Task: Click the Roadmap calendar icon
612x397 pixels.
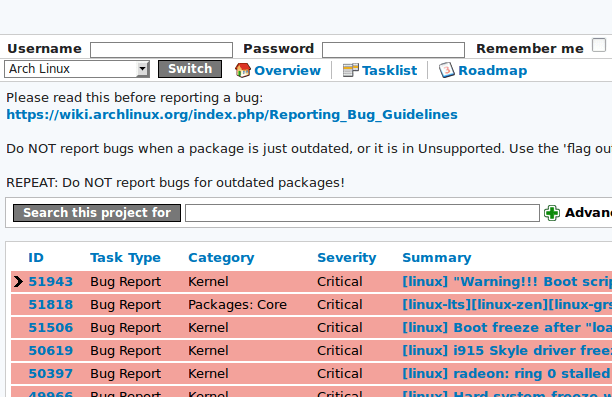Action: [447, 70]
